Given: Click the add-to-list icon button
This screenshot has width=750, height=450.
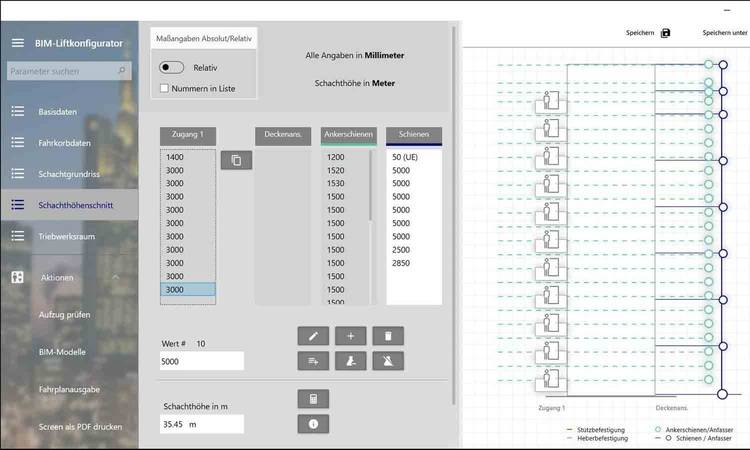Looking at the screenshot, I should point(313,361).
